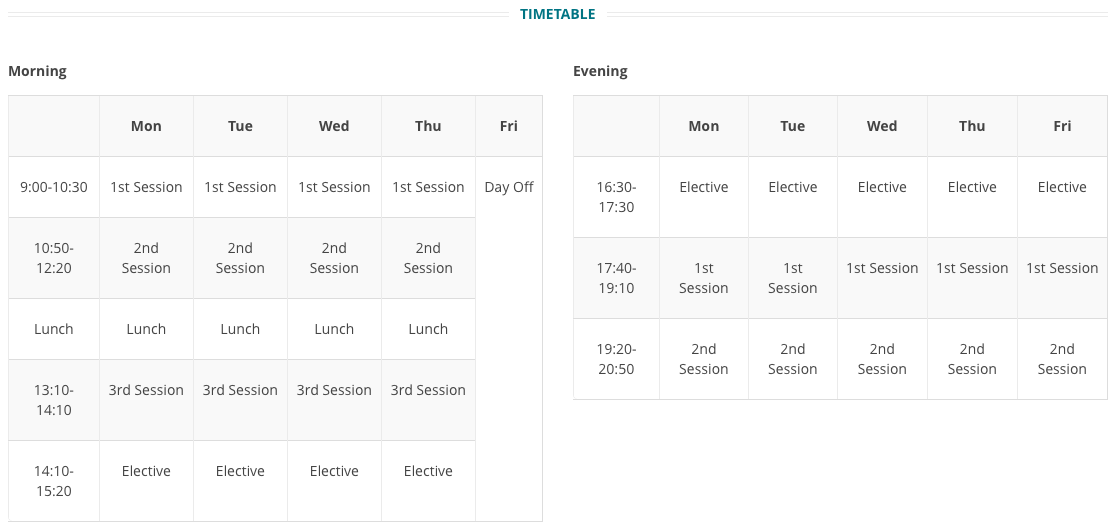Click Monday's morning Elective cell
Image resolution: width=1114 pixels, height=529 pixels.
[146, 471]
